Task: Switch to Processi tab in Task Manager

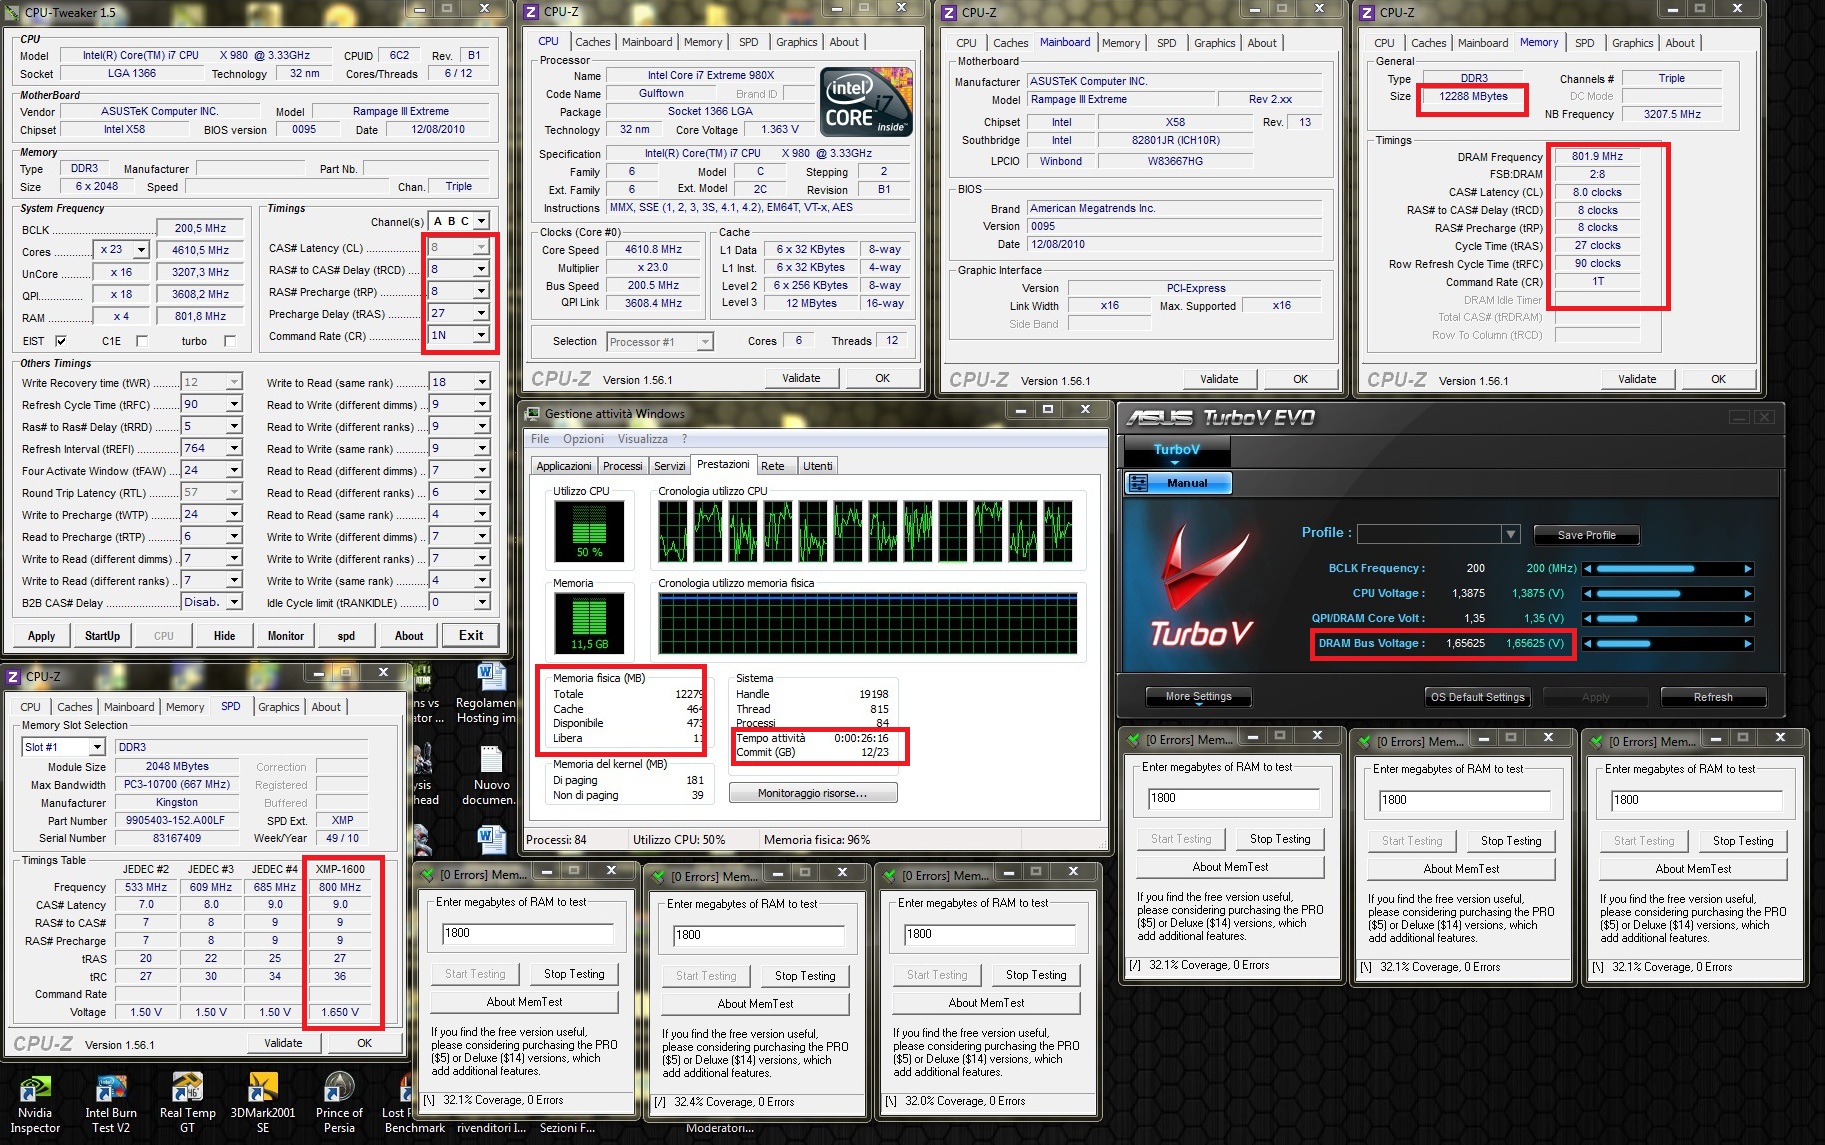Action: [622, 466]
